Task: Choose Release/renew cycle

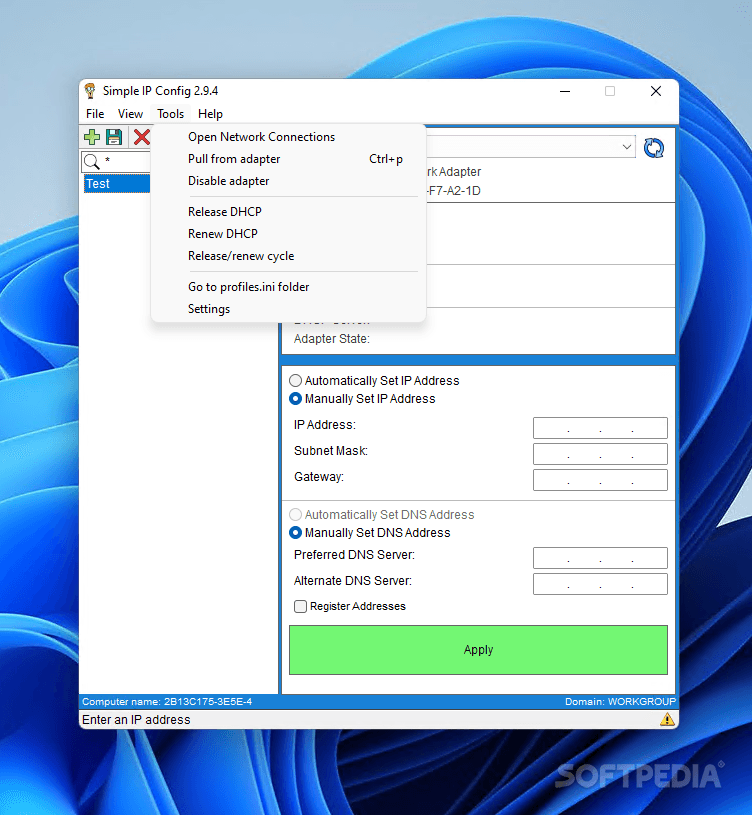Action: (288, 256)
